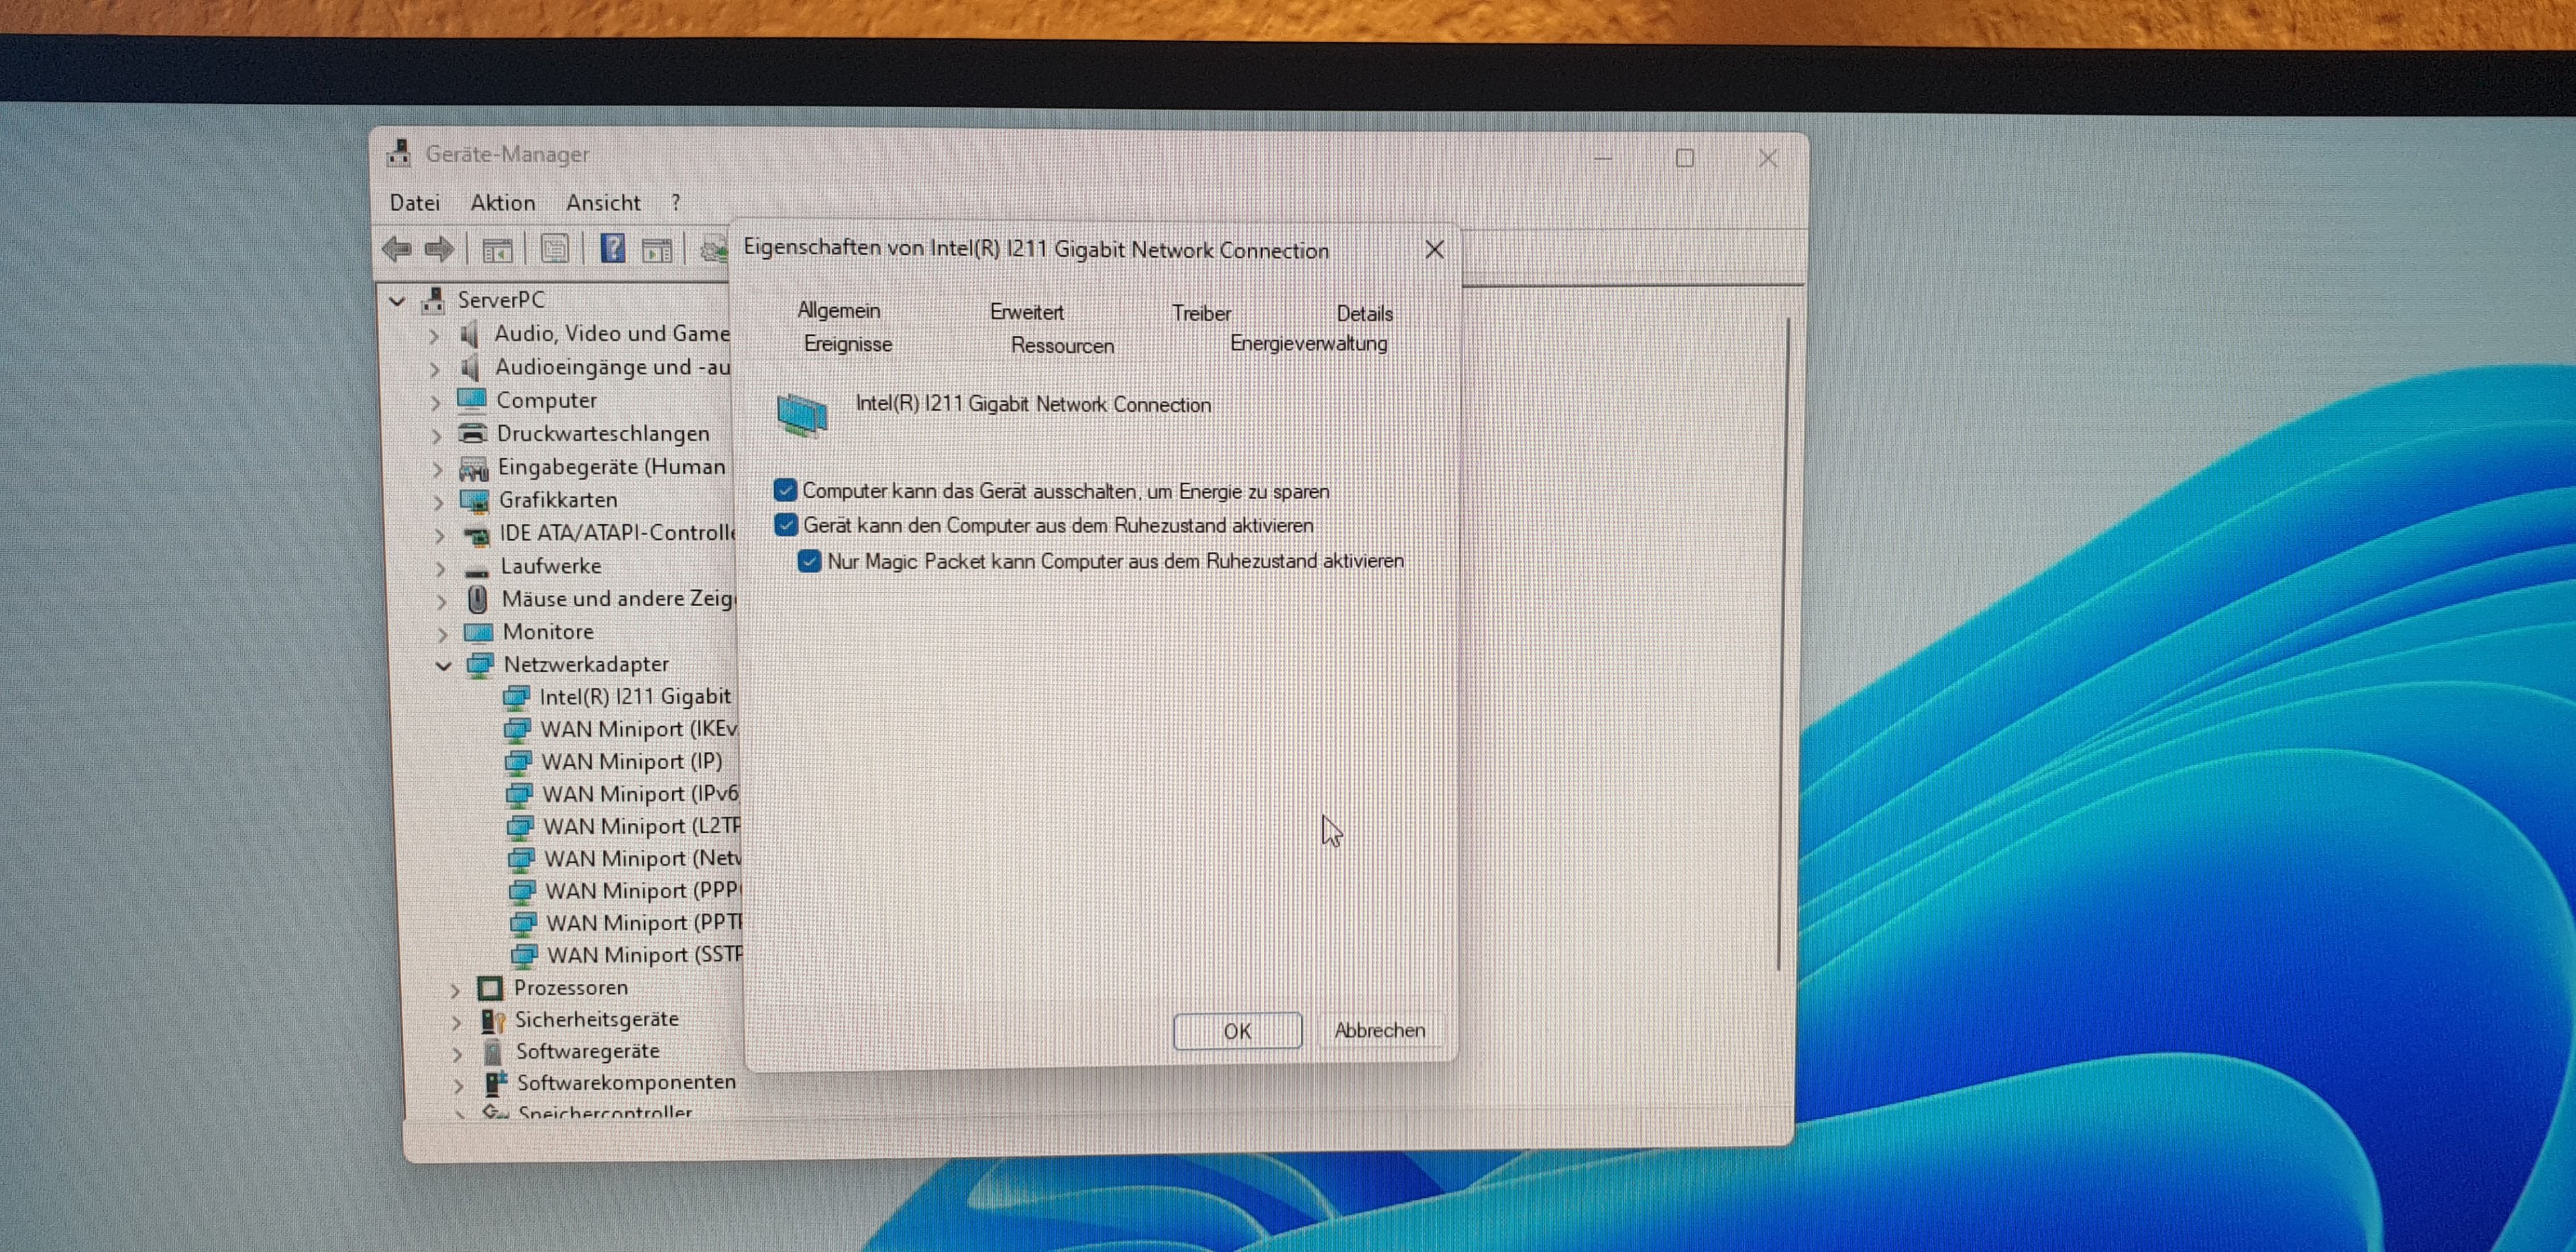Click the Properties toolbar icon
Screen dimensions: 2576x1252
click(555, 249)
